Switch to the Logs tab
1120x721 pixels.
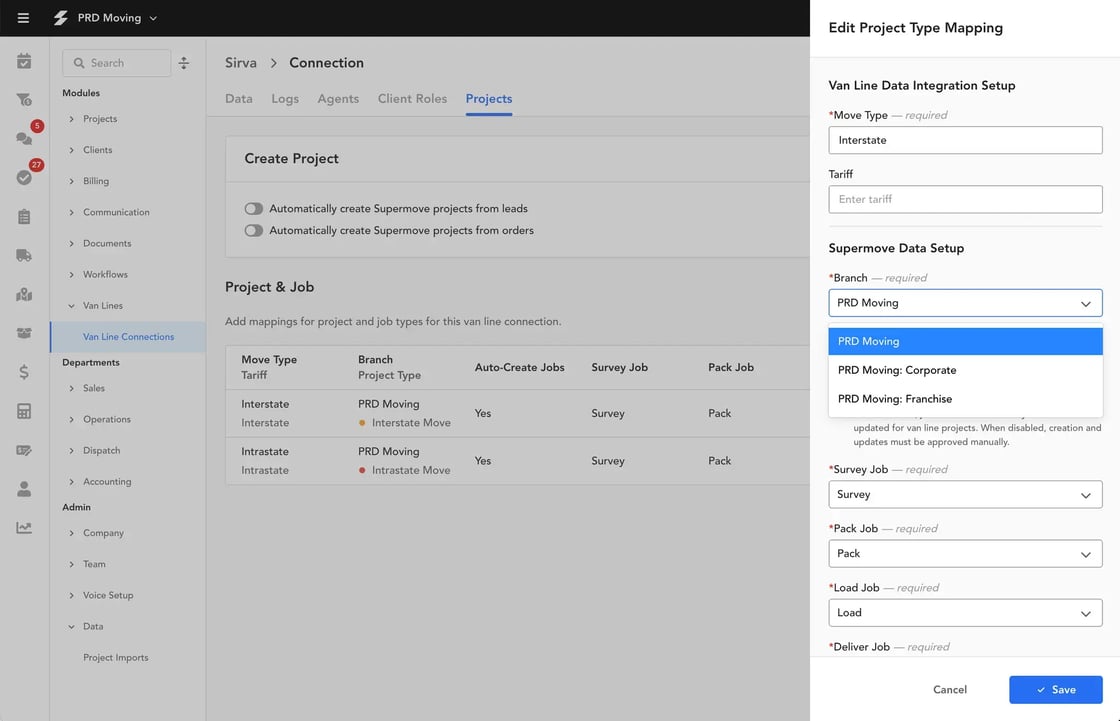[x=285, y=99]
